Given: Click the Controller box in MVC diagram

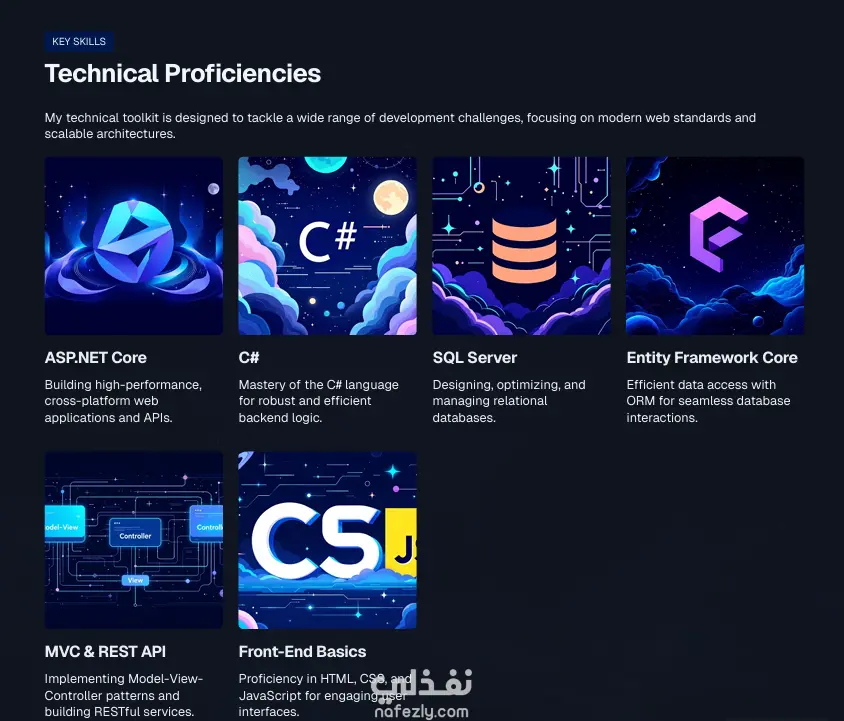Looking at the screenshot, I should (x=135, y=533).
